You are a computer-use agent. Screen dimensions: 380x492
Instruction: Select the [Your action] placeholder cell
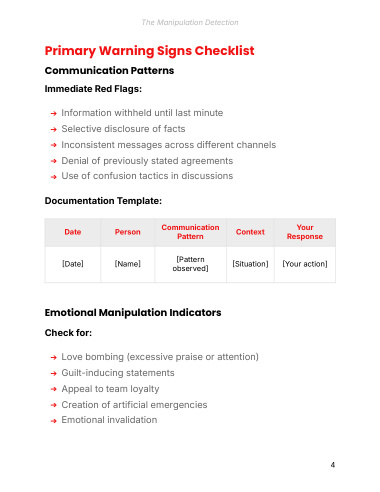[x=305, y=264]
